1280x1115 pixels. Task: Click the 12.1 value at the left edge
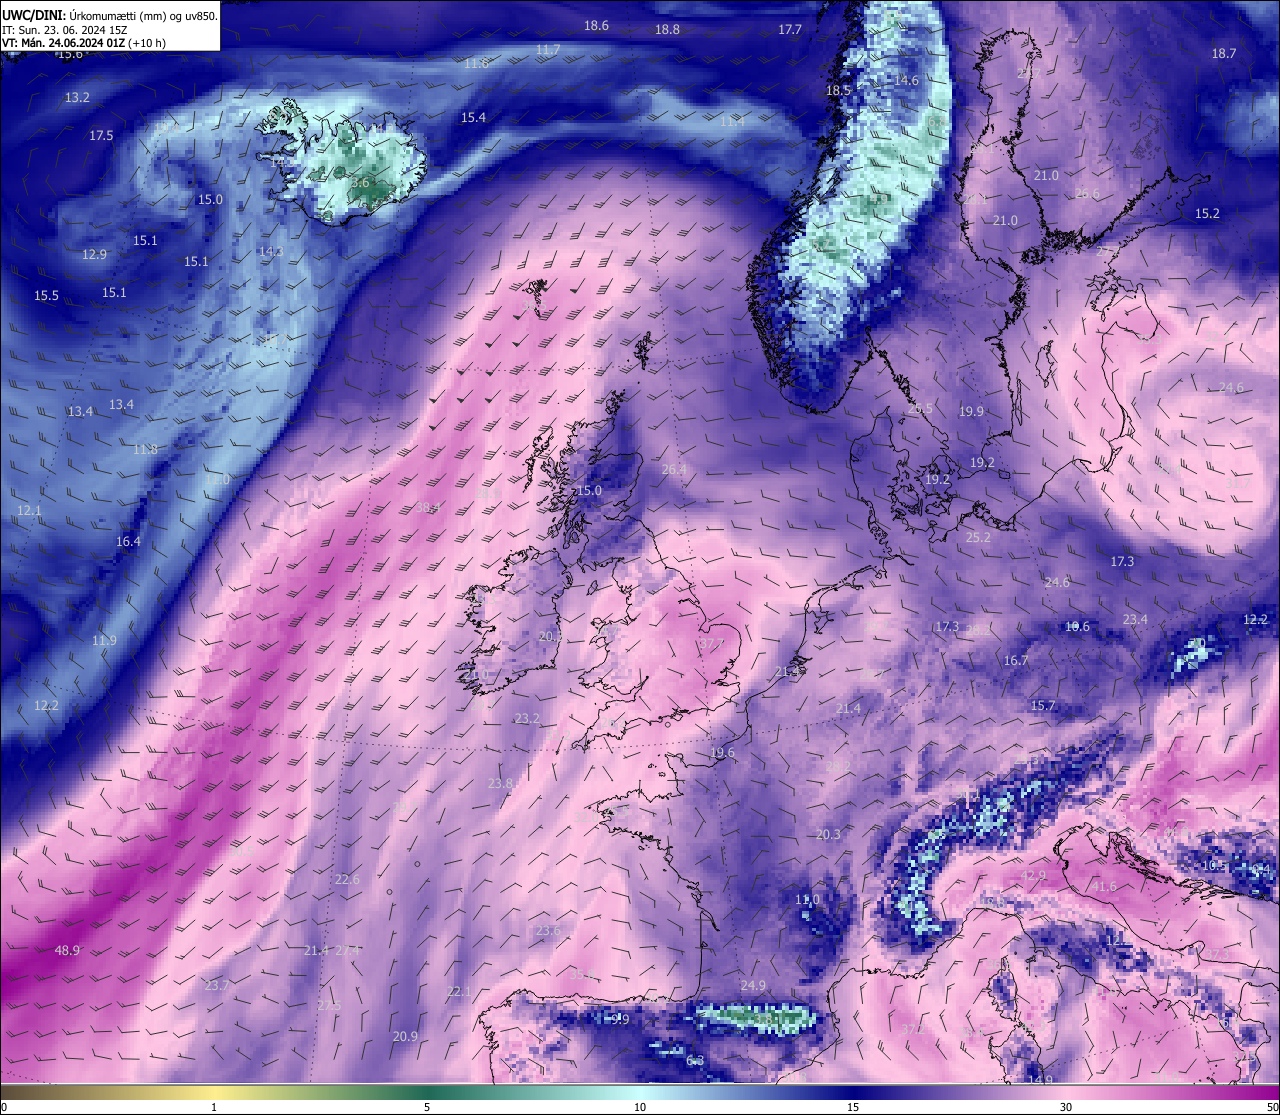coord(29,510)
